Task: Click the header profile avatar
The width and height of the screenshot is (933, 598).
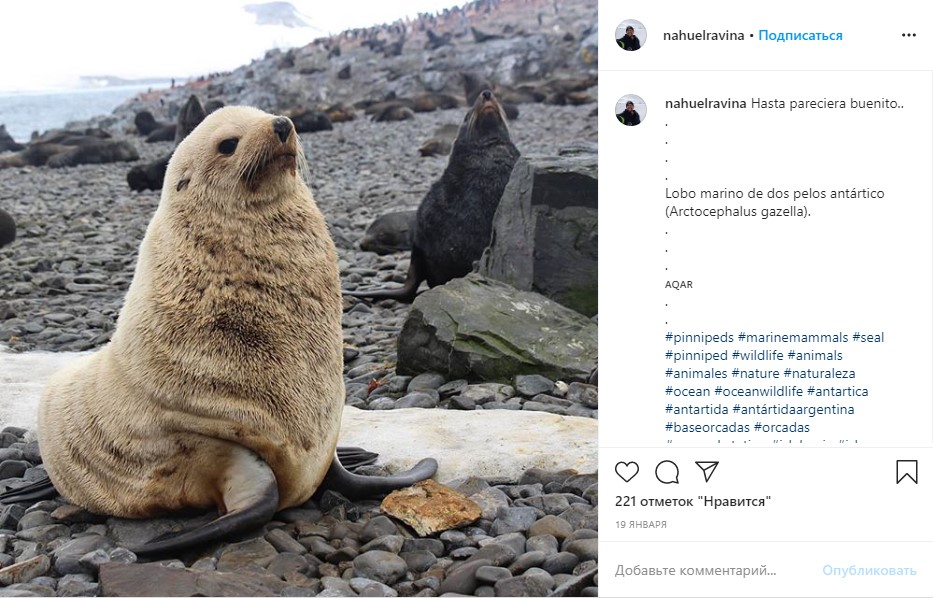Action: coord(630,35)
